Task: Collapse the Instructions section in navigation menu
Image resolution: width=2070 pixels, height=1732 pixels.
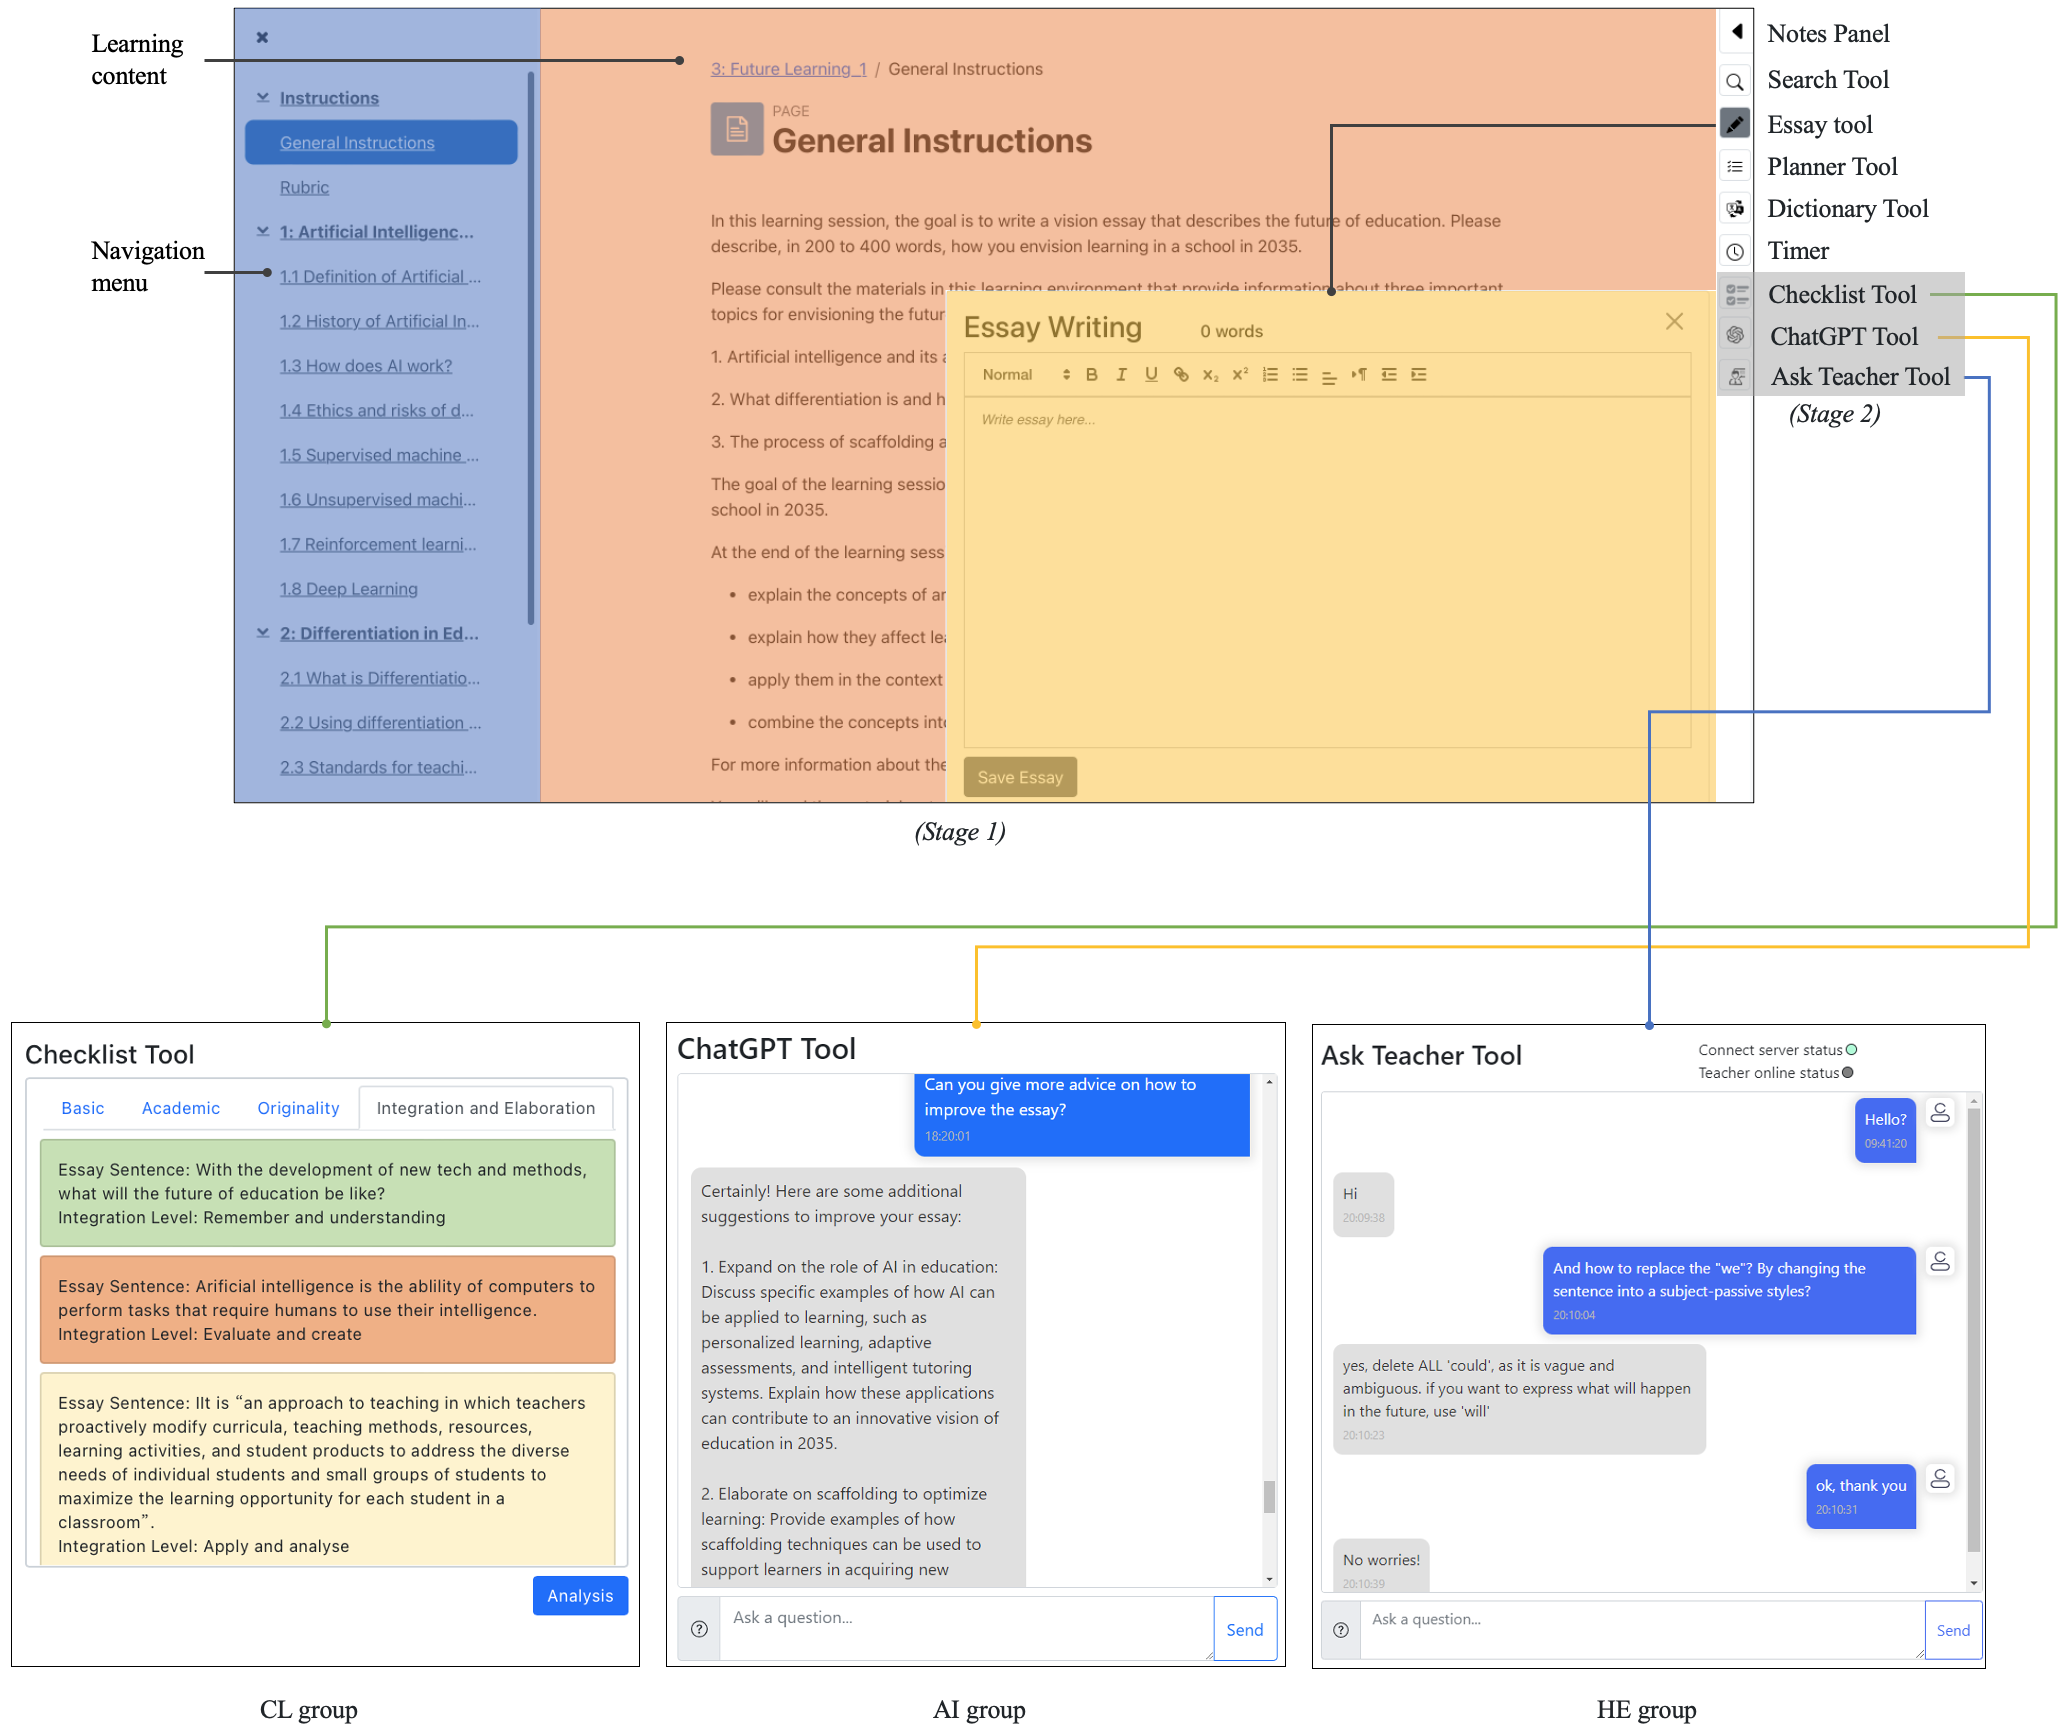Action: coord(263,97)
